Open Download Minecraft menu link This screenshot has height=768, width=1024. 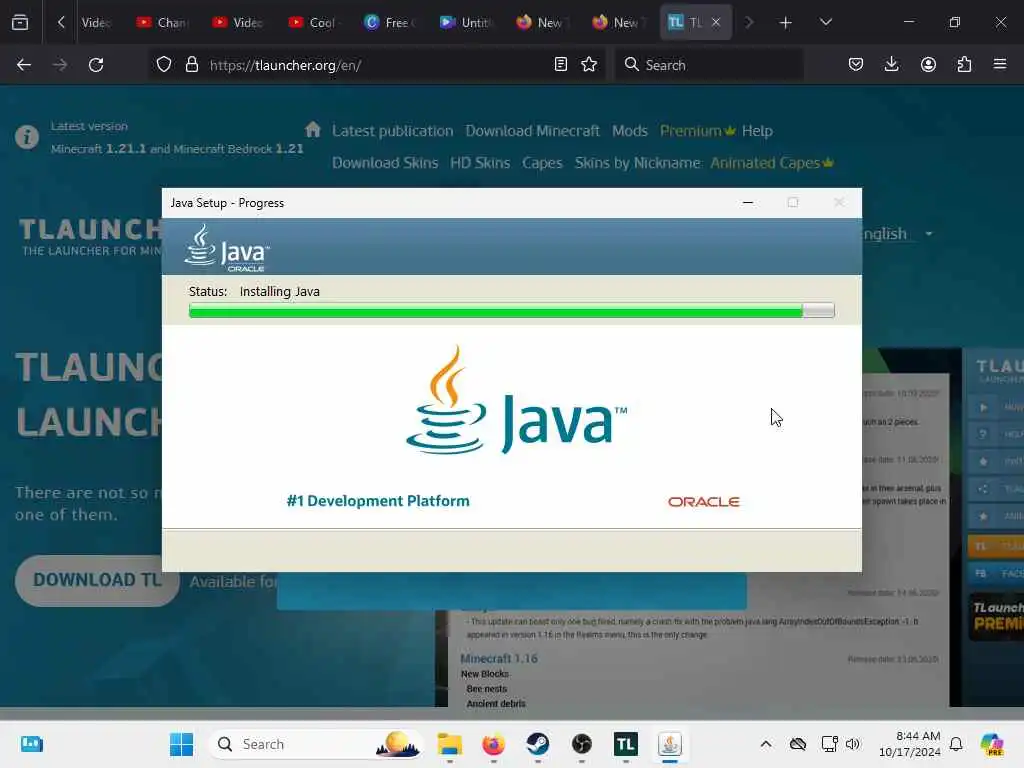point(532,131)
